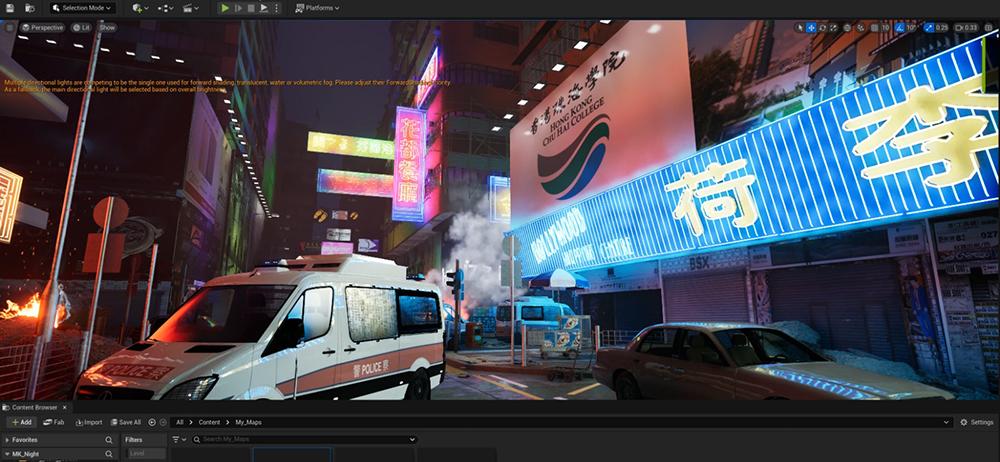Activate the Select objects arrow tool

[800, 27]
